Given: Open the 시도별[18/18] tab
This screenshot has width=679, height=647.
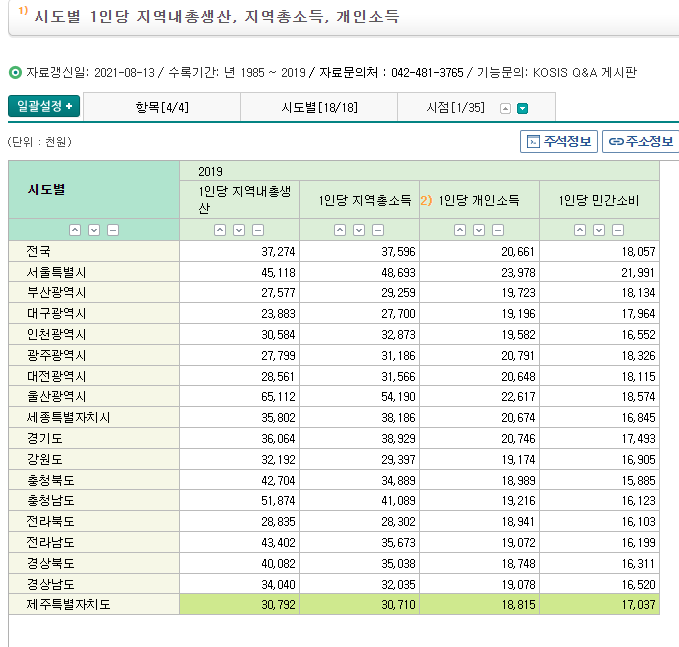Looking at the screenshot, I should coord(318,107).
